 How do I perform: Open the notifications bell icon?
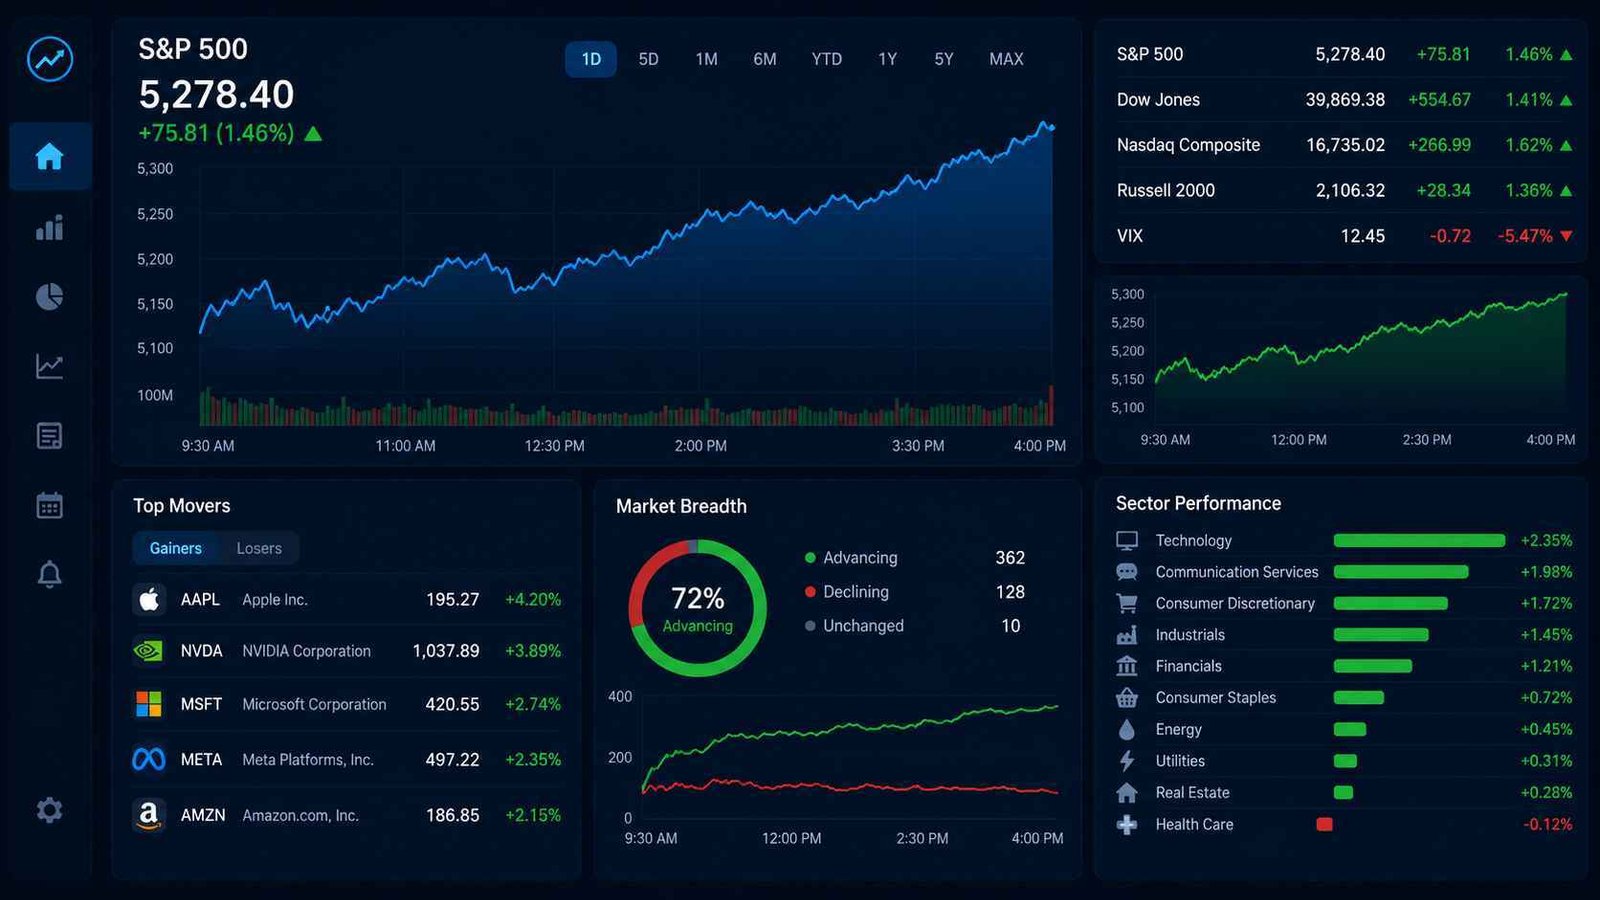(49, 574)
